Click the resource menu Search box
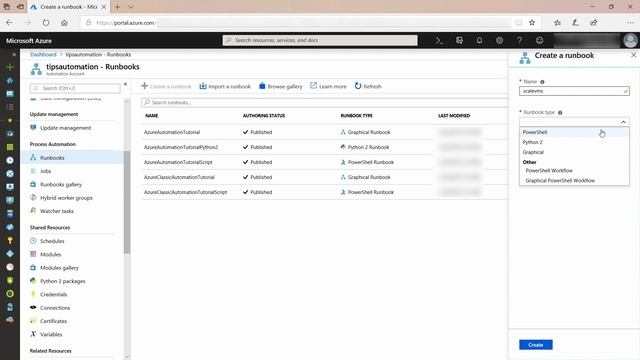The width and height of the screenshot is (640, 360). [x=75, y=88]
